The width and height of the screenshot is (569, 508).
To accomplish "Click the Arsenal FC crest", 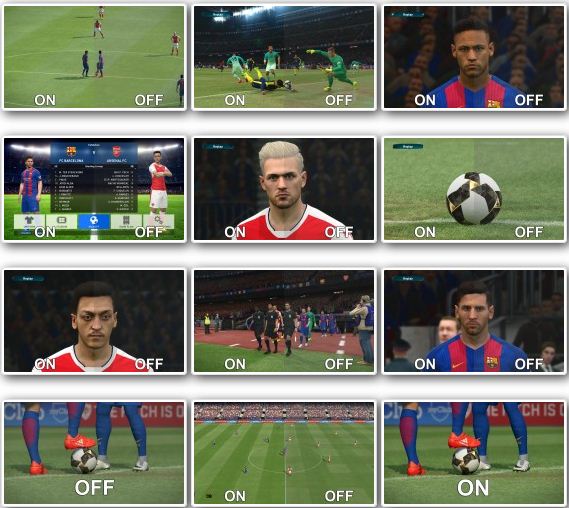I will (x=116, y=151).
